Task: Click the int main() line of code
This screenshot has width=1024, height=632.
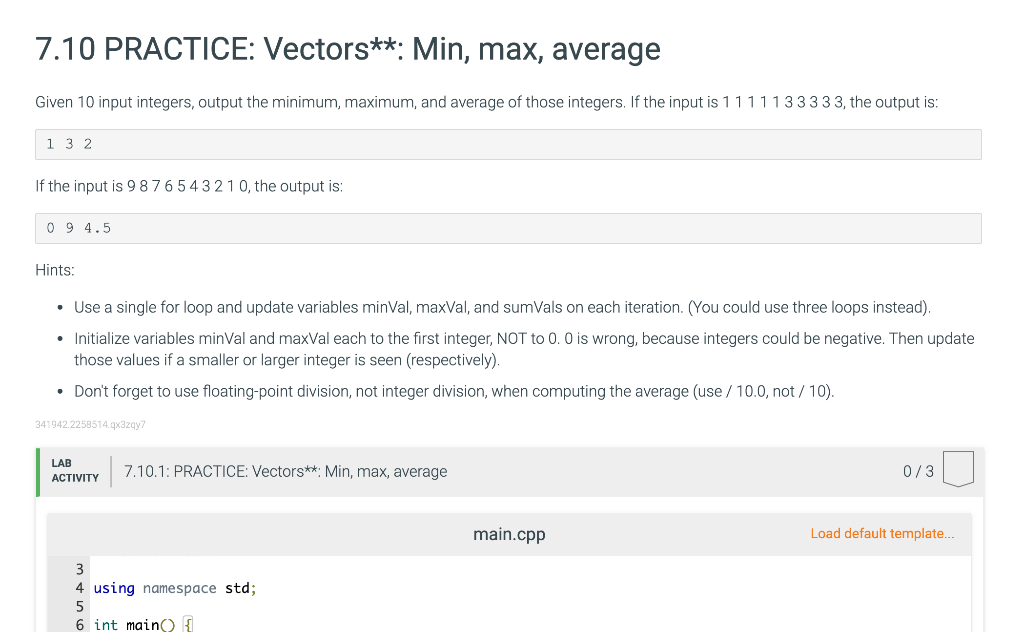Action: pyautogui.click(x=138, y=624)
